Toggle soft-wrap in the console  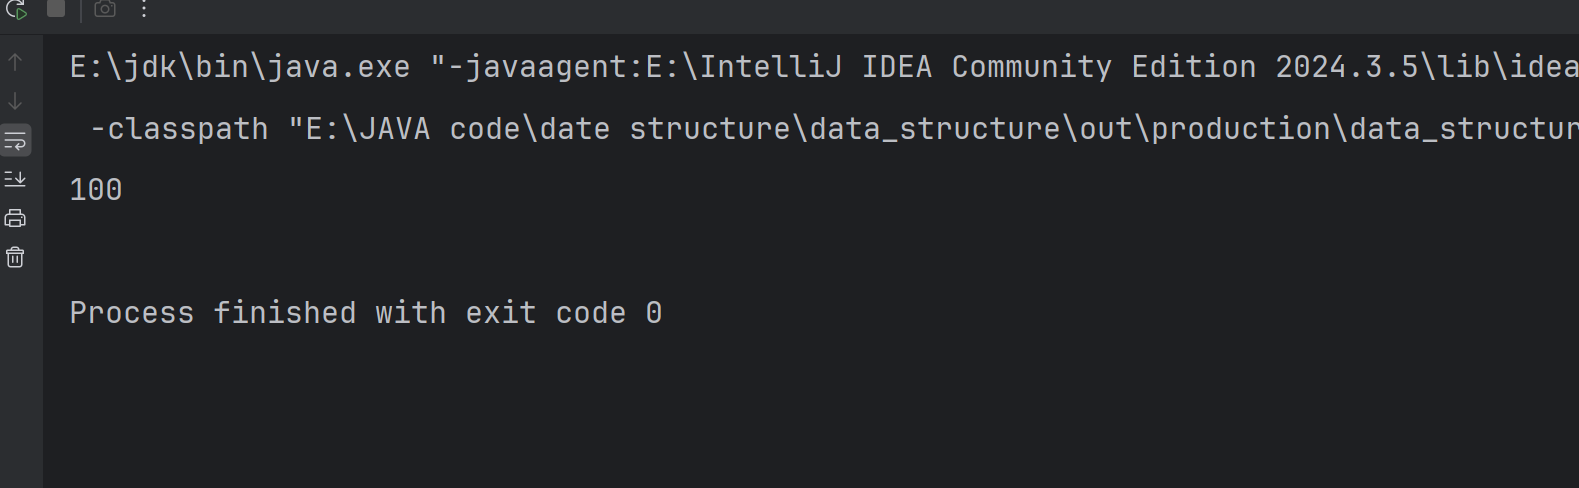pos(16,140)
